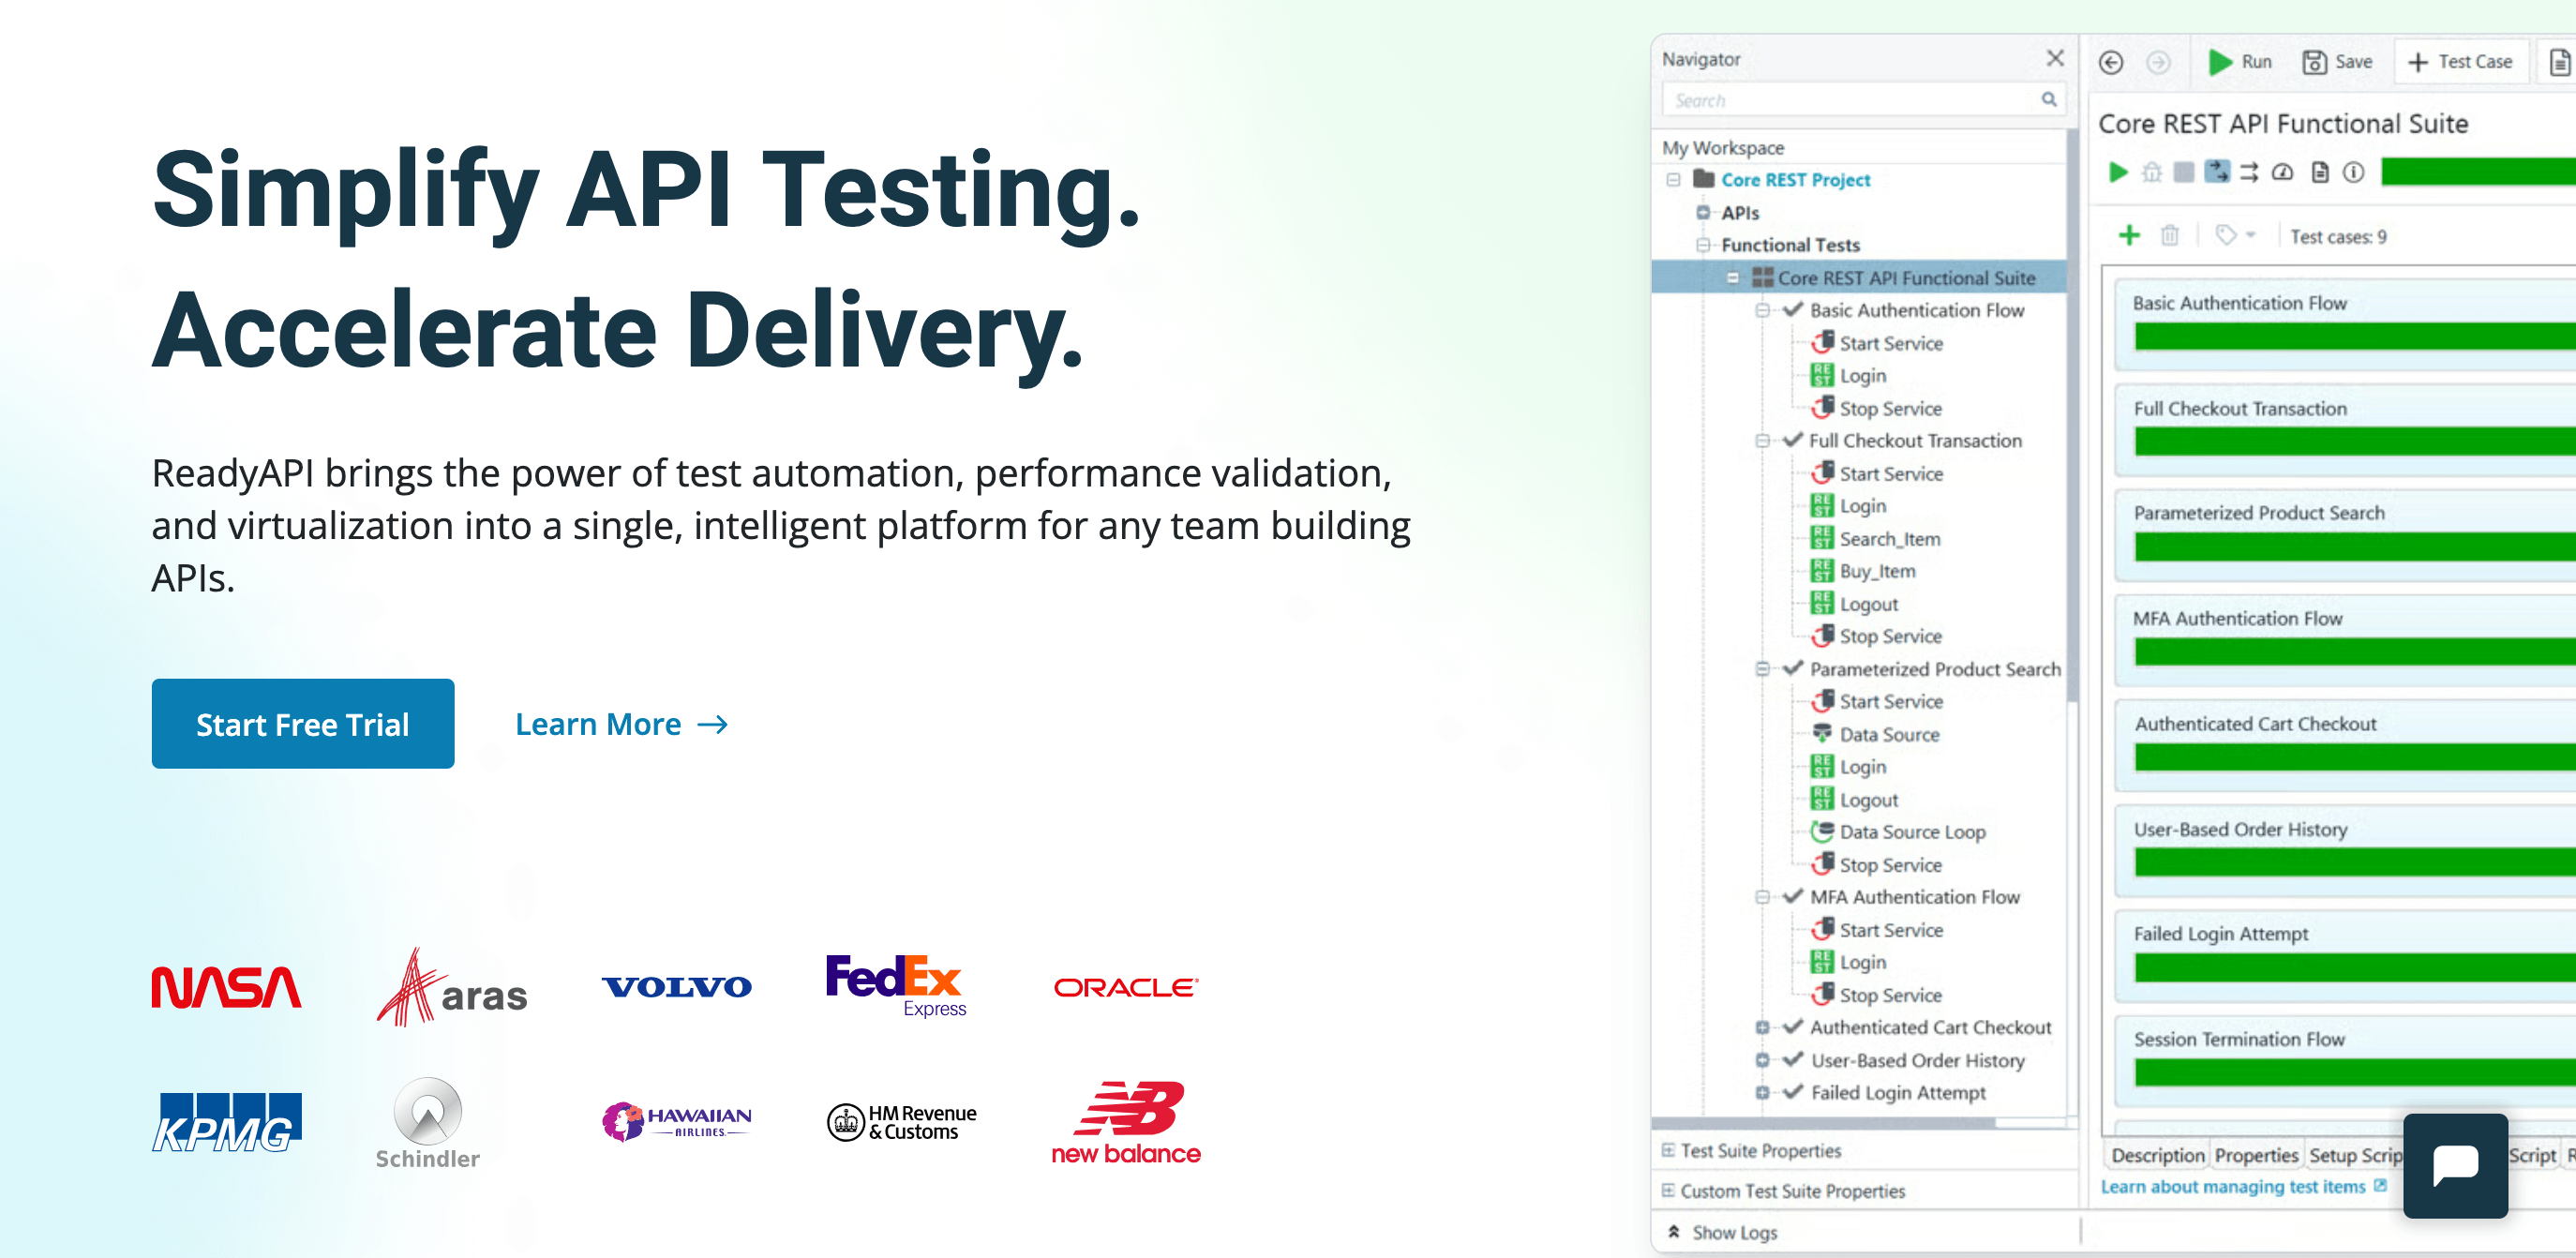The image size is (2576, 1258).
Task: Expand the Test Suite Properties section
Action: (1667, 1150)
